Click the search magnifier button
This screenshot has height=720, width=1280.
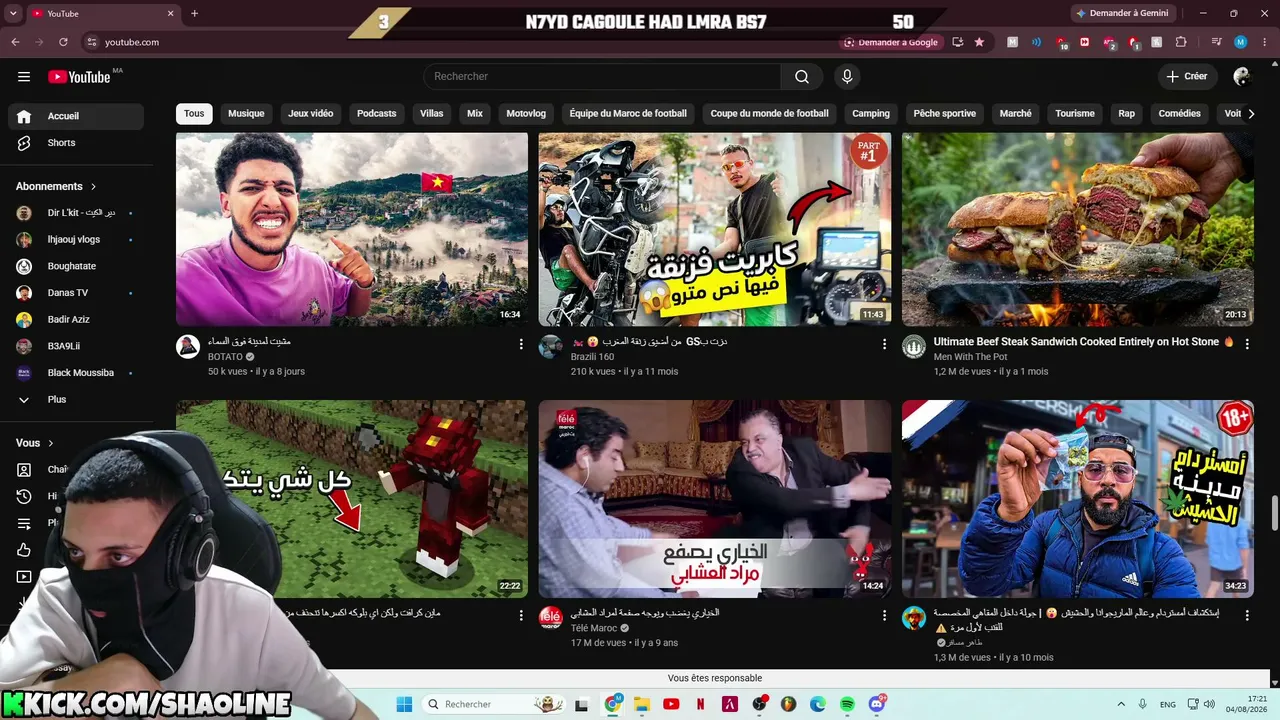pyautogui.click(x=802, y=77)
